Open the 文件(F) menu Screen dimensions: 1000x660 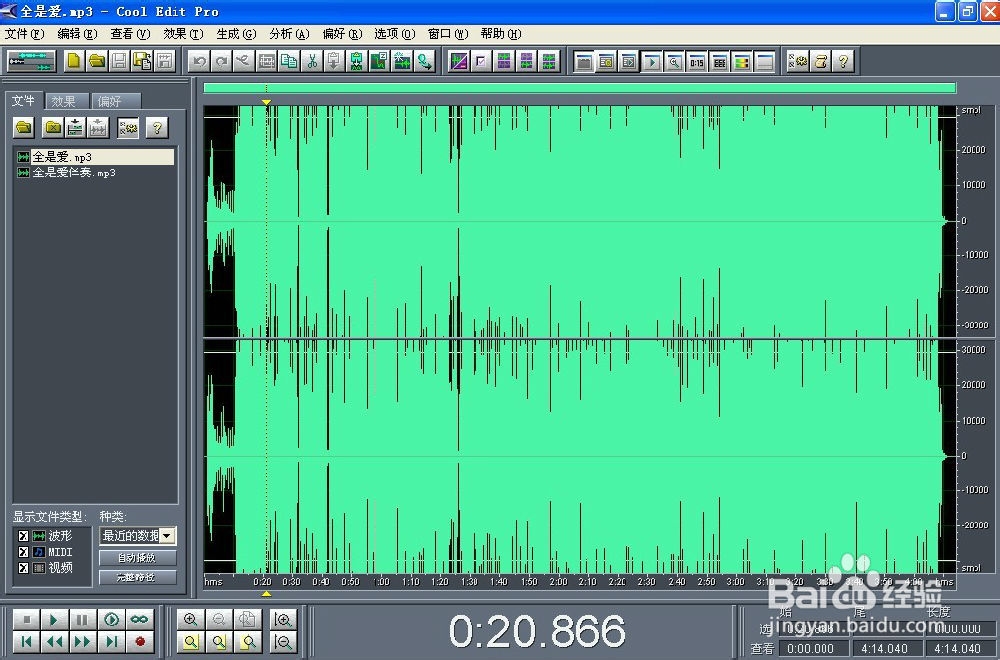coord(24,34)
